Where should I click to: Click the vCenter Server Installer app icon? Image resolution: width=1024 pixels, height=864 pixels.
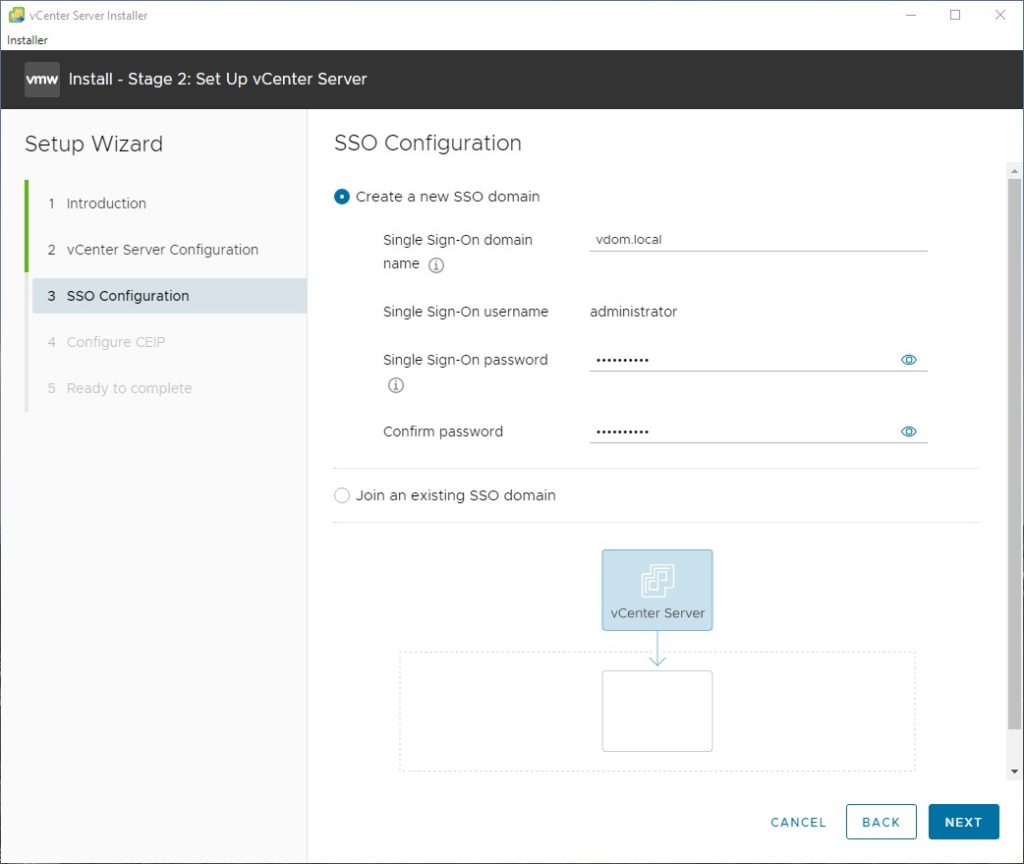coord(16,15)
